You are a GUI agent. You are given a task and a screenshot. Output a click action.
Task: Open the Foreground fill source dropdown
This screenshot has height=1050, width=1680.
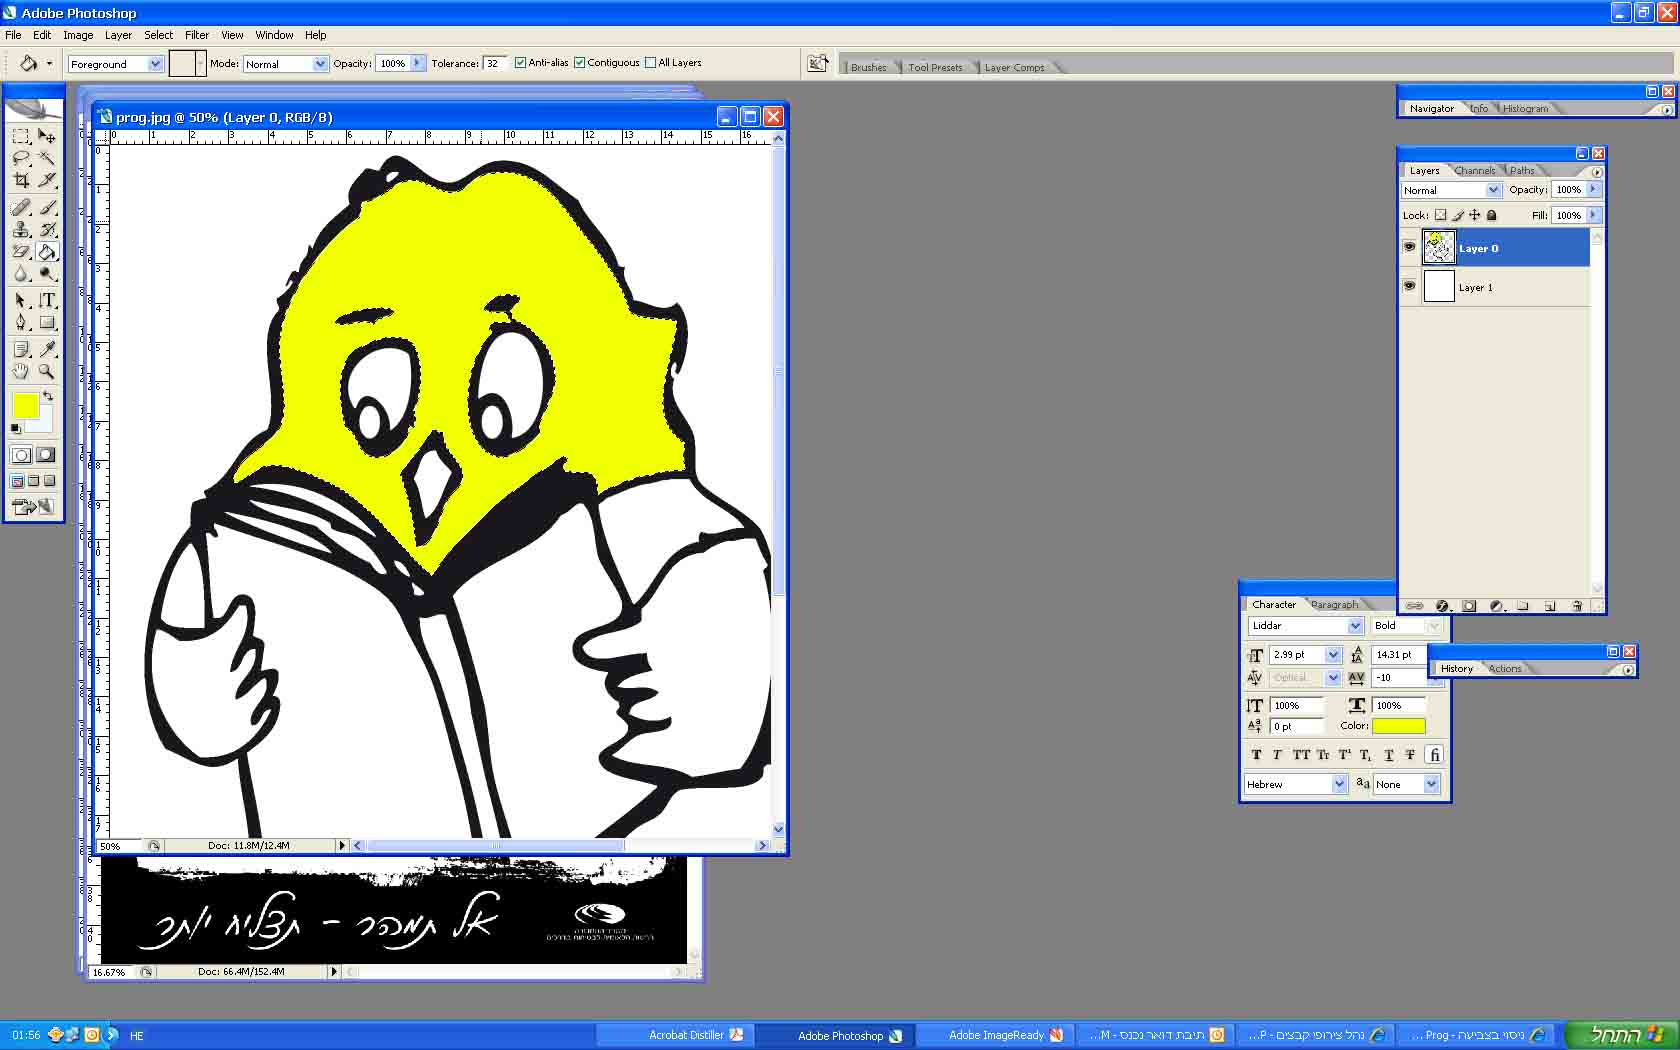pyautogui.click(x=155, y=64)
